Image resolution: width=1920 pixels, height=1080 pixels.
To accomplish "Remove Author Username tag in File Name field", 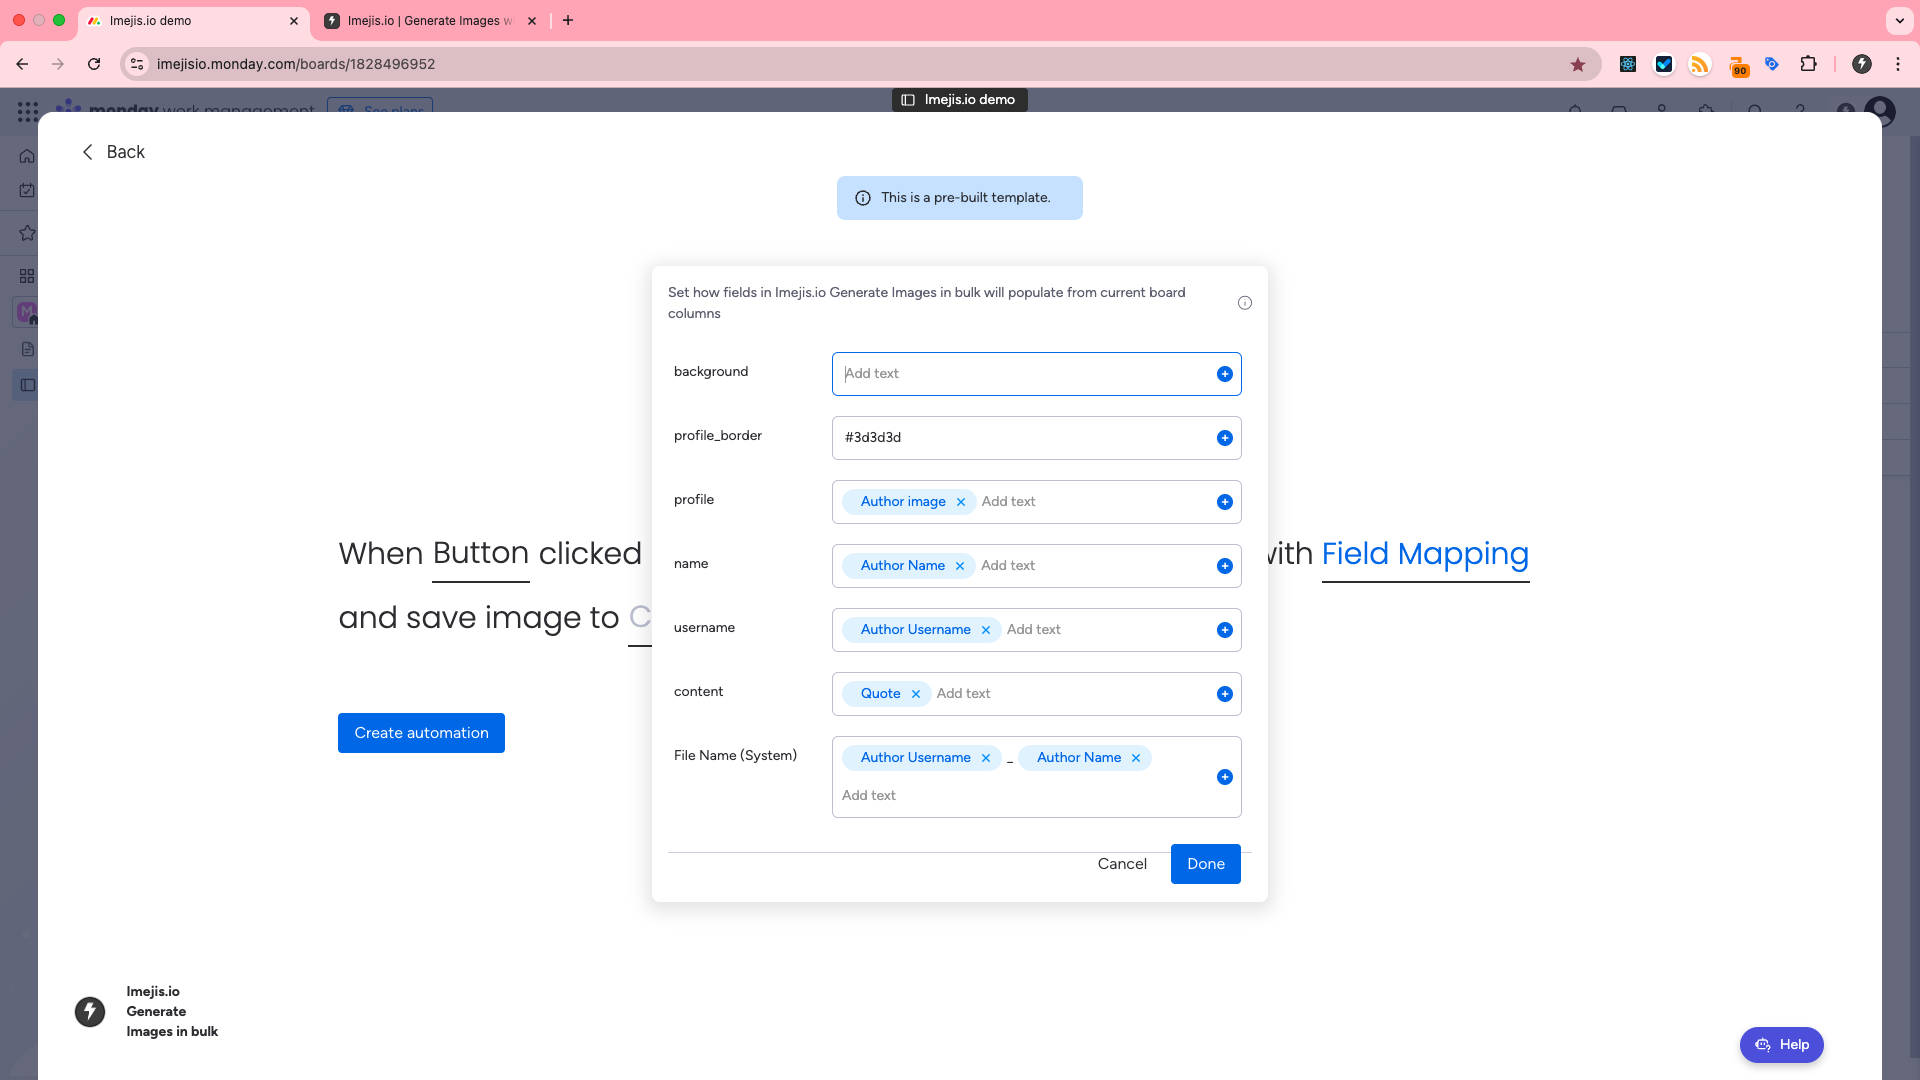I will (x=986, y=758).
